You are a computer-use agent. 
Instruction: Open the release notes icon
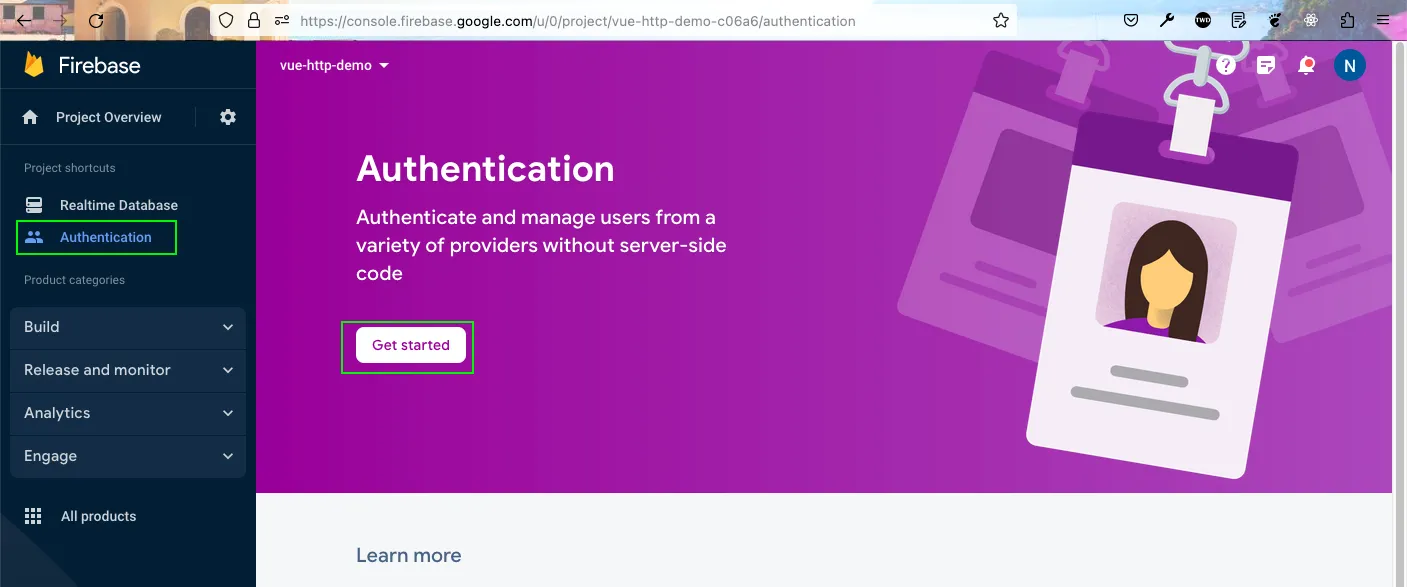(x=1266, y=66)
